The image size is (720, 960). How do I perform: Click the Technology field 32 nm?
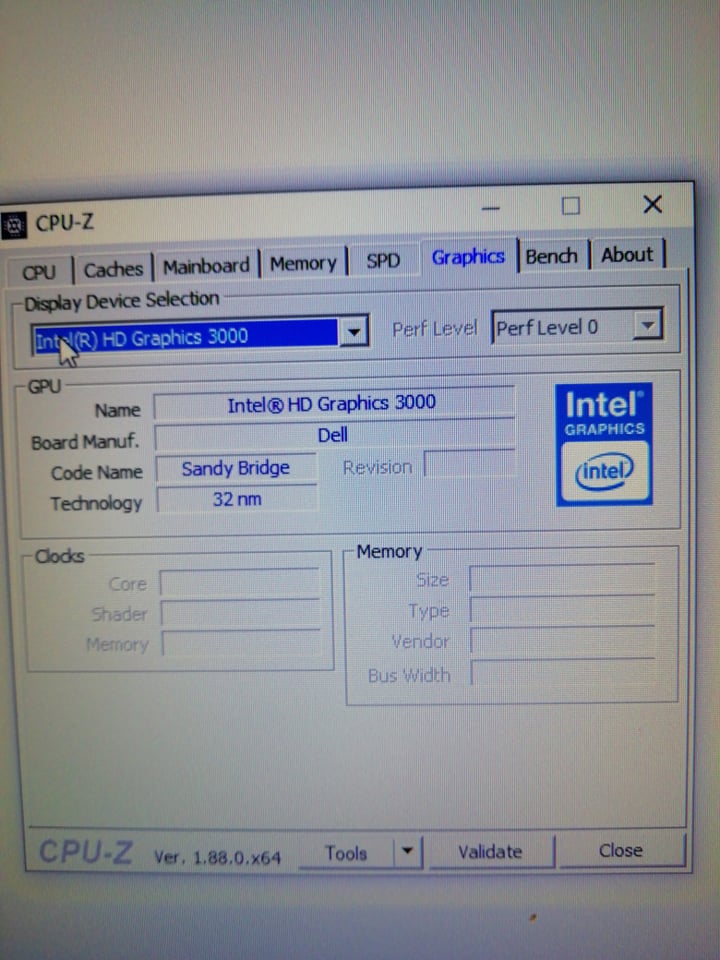pos(238,499)
